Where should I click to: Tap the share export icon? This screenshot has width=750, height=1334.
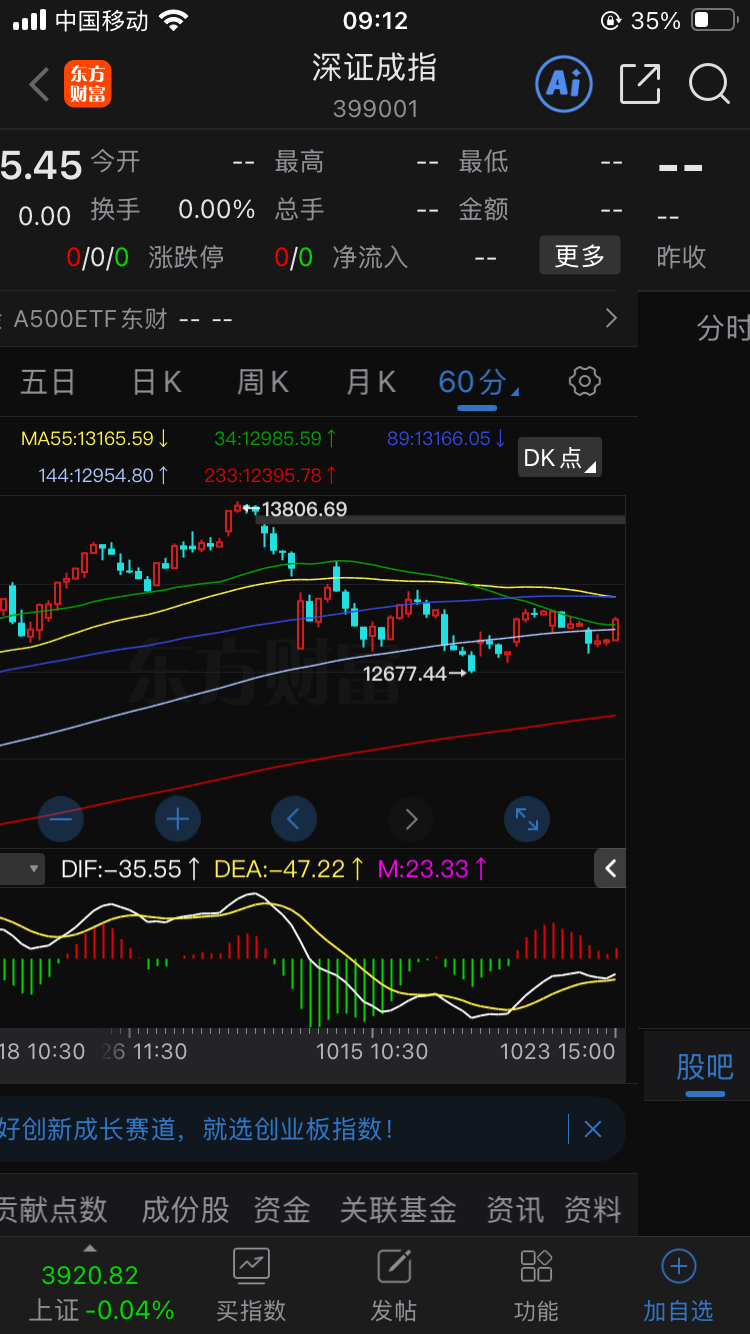click(640, 84)
